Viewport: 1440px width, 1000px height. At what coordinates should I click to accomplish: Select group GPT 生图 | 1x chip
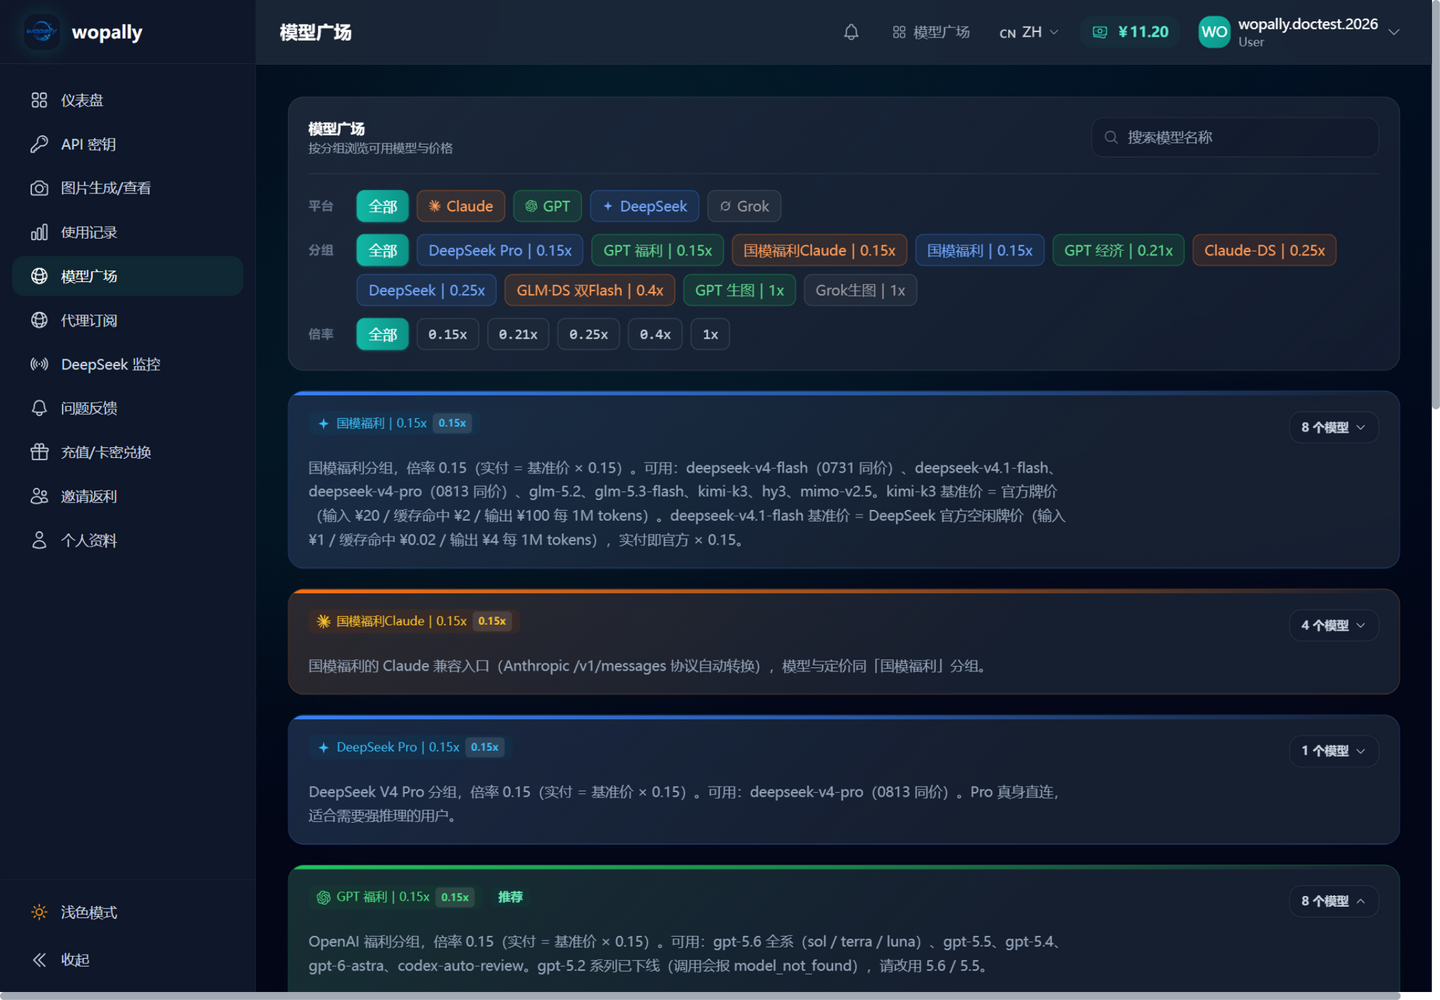pos(740,290)
